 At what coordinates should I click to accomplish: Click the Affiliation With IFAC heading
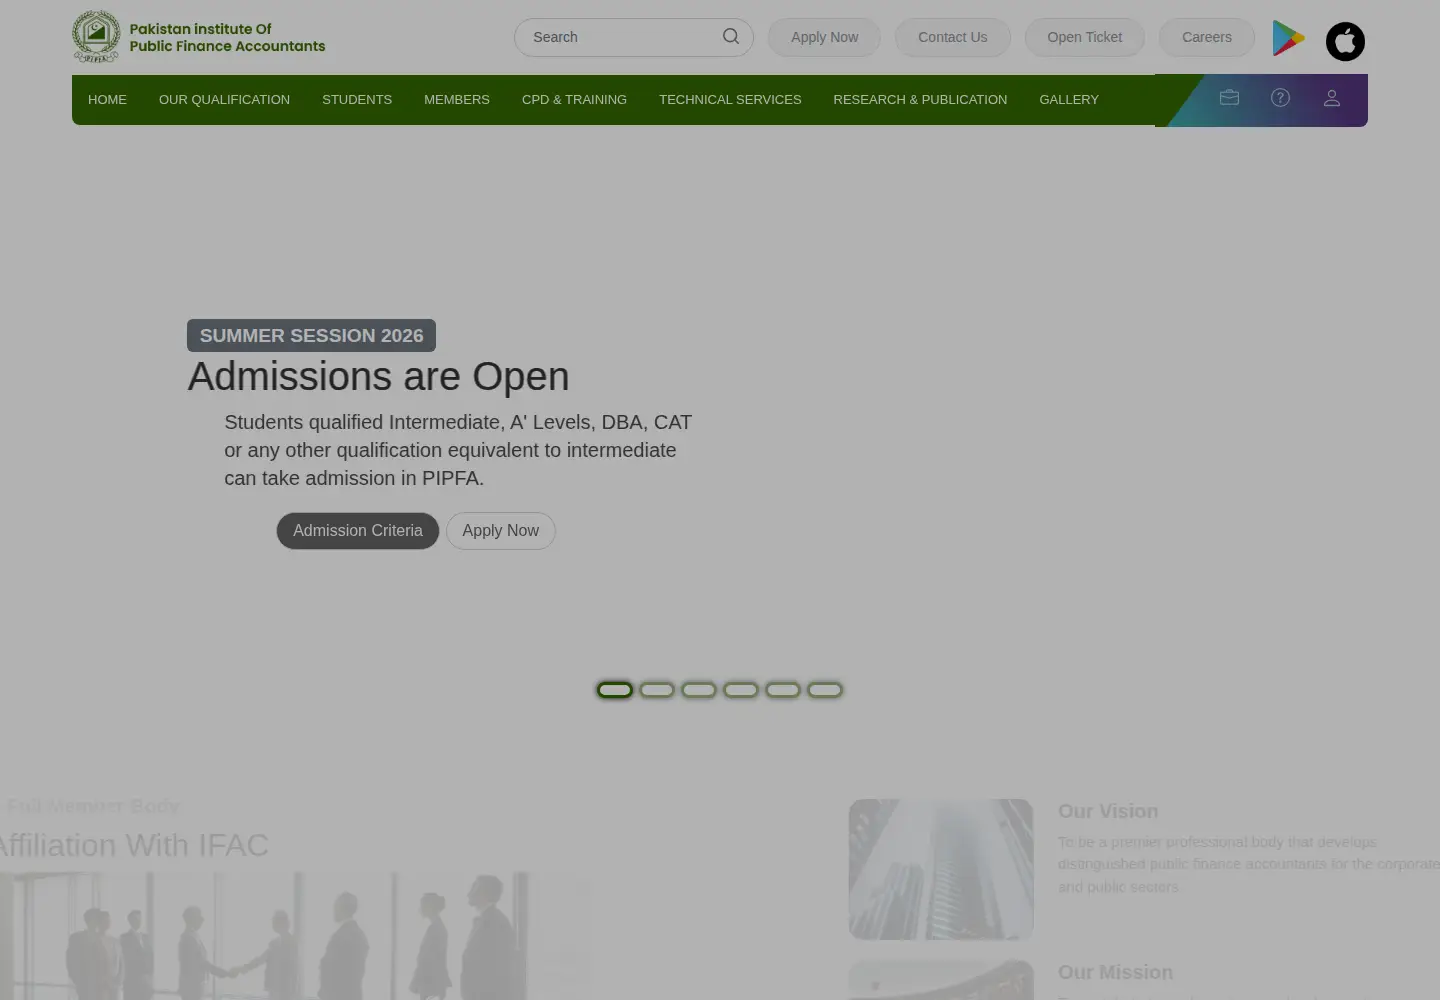[133, 845]
